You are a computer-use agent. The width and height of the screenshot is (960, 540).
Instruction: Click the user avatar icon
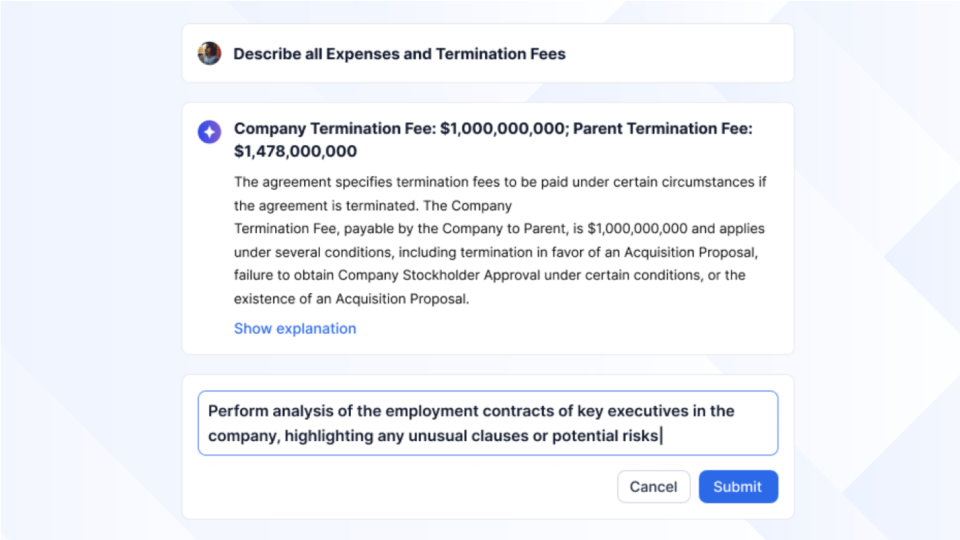click(209, 53)
